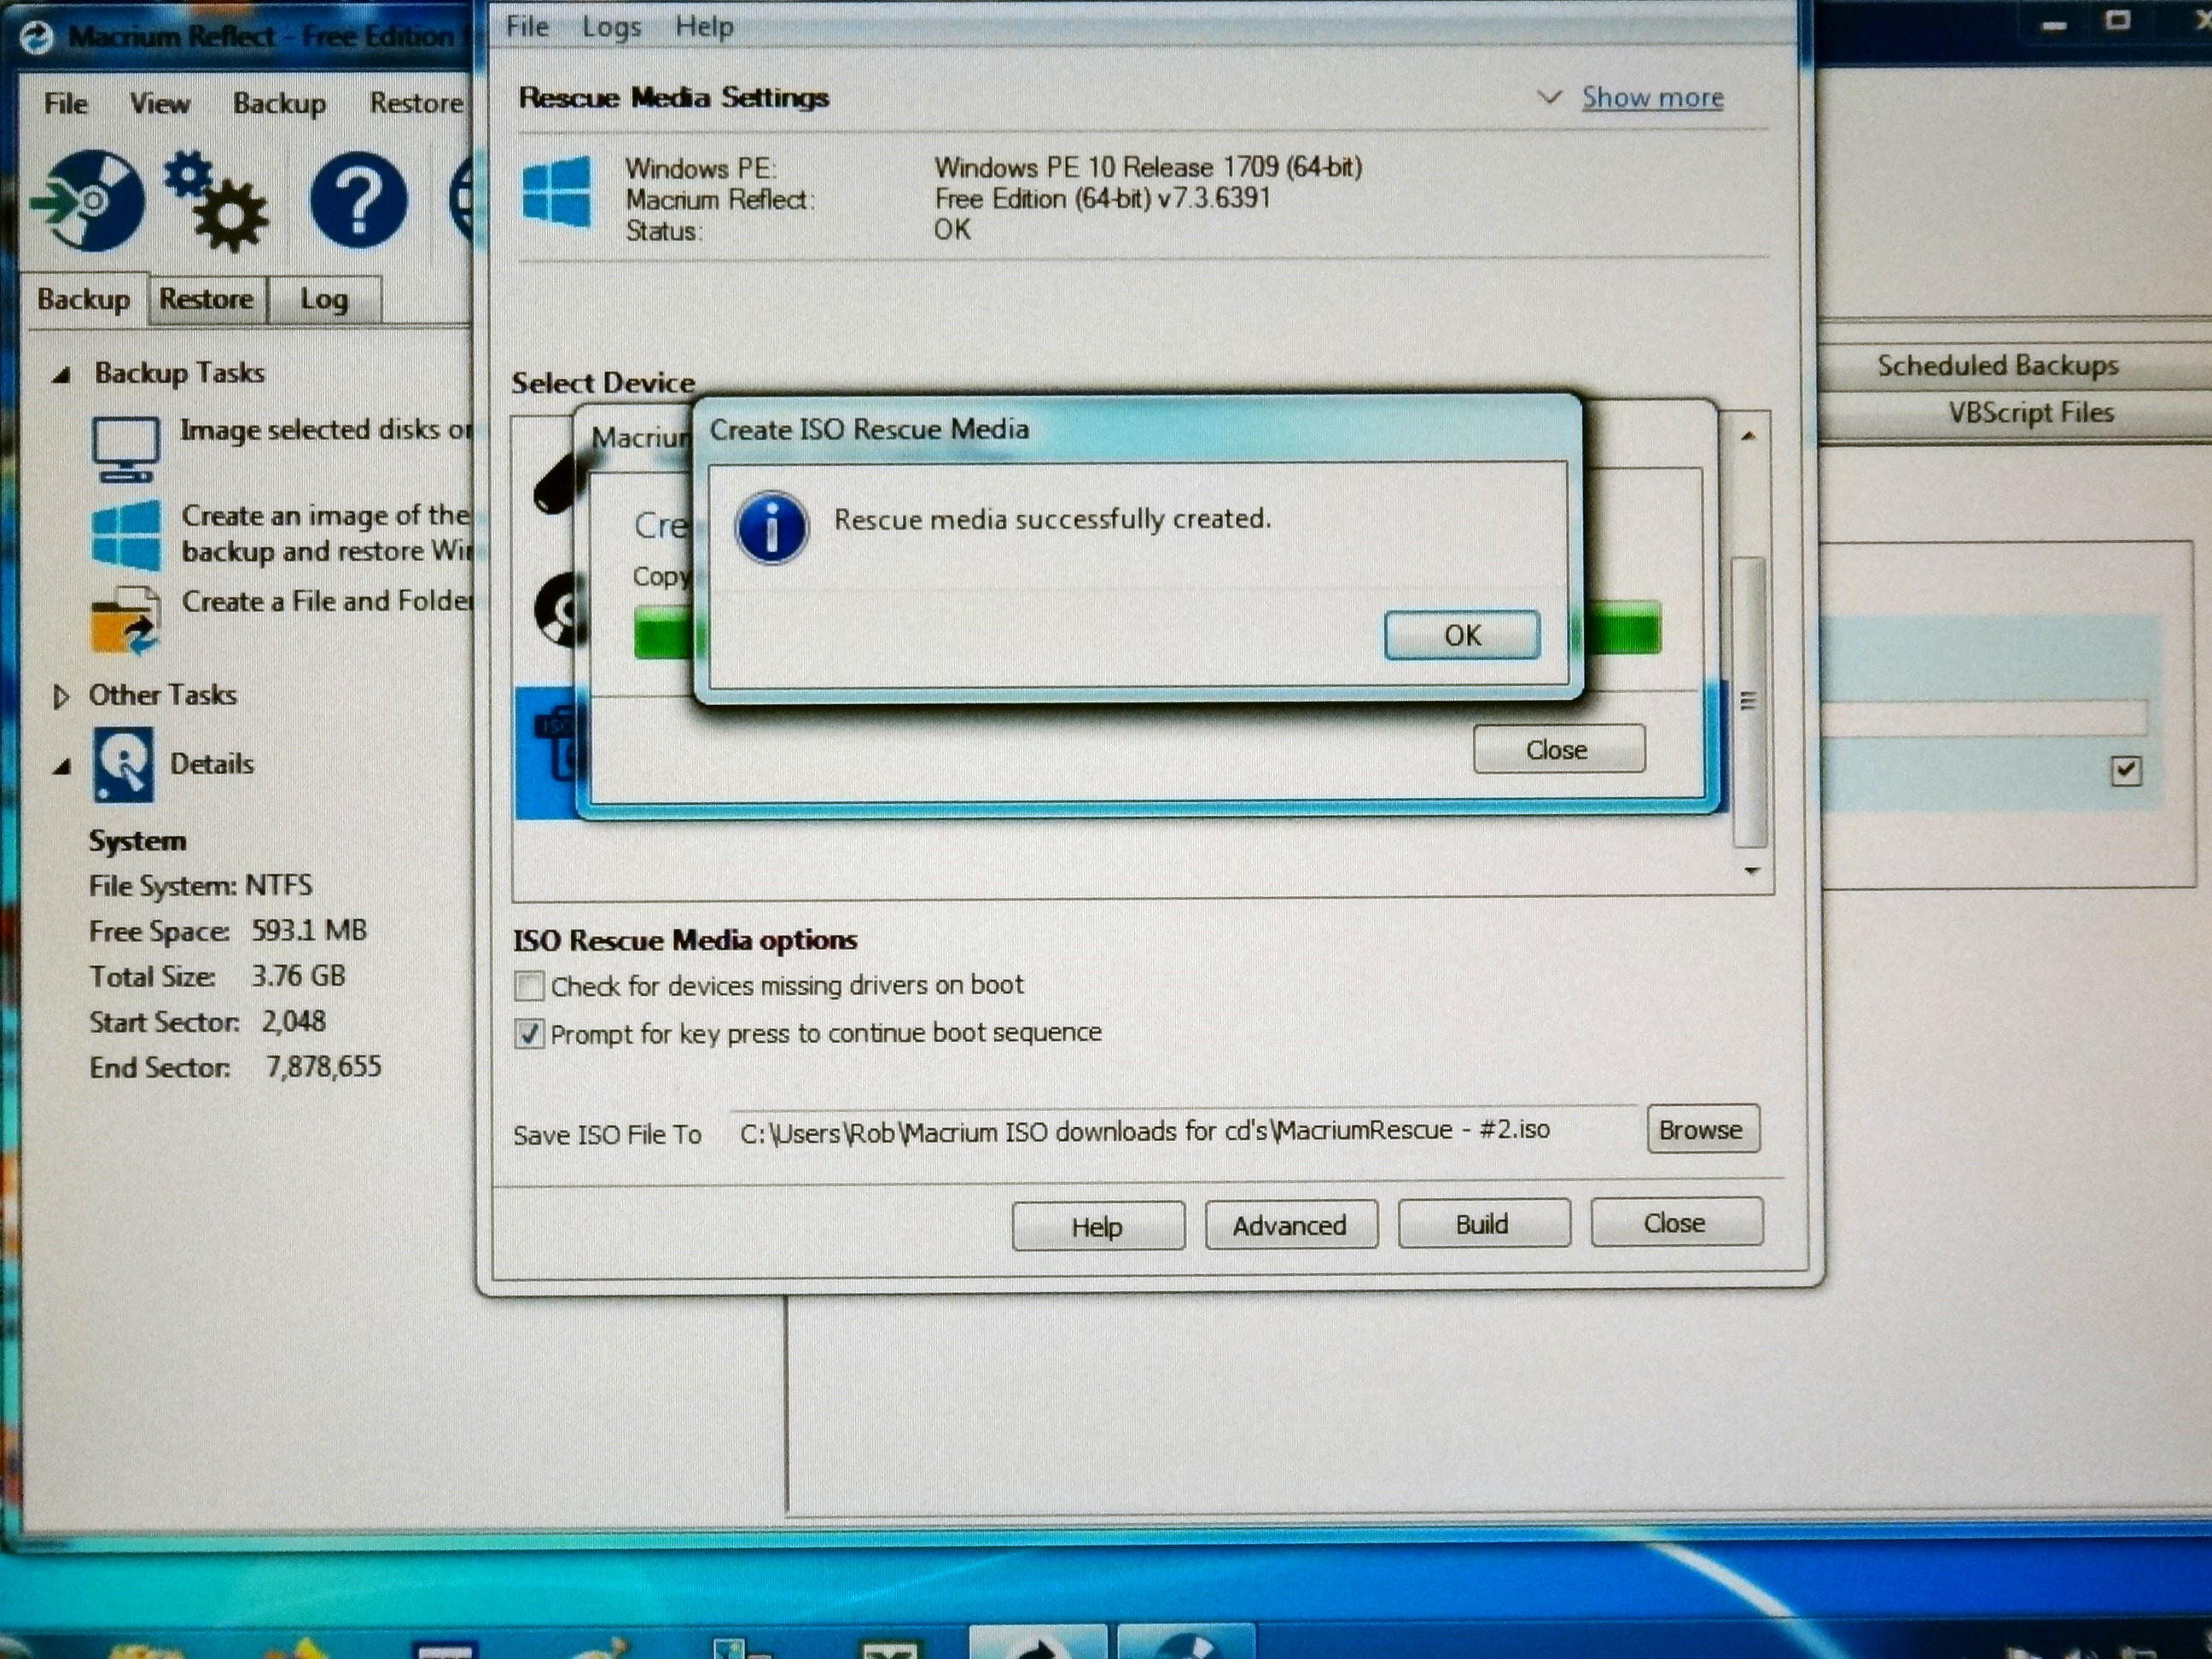Screen dimensions: 2212x1659
Task: Click the File and Folder backup icon
Action: (x=125, y=620)
